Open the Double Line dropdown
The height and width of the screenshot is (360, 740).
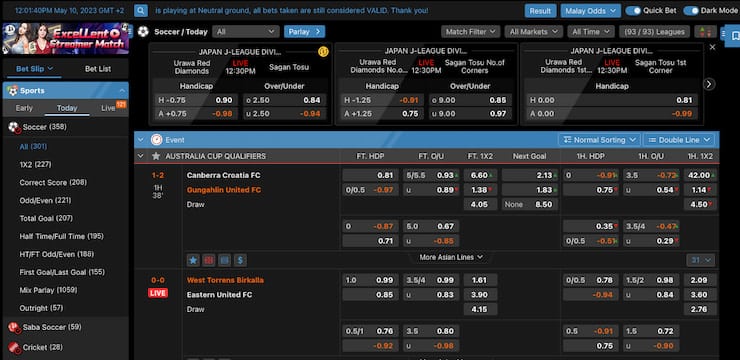[679, 140]
